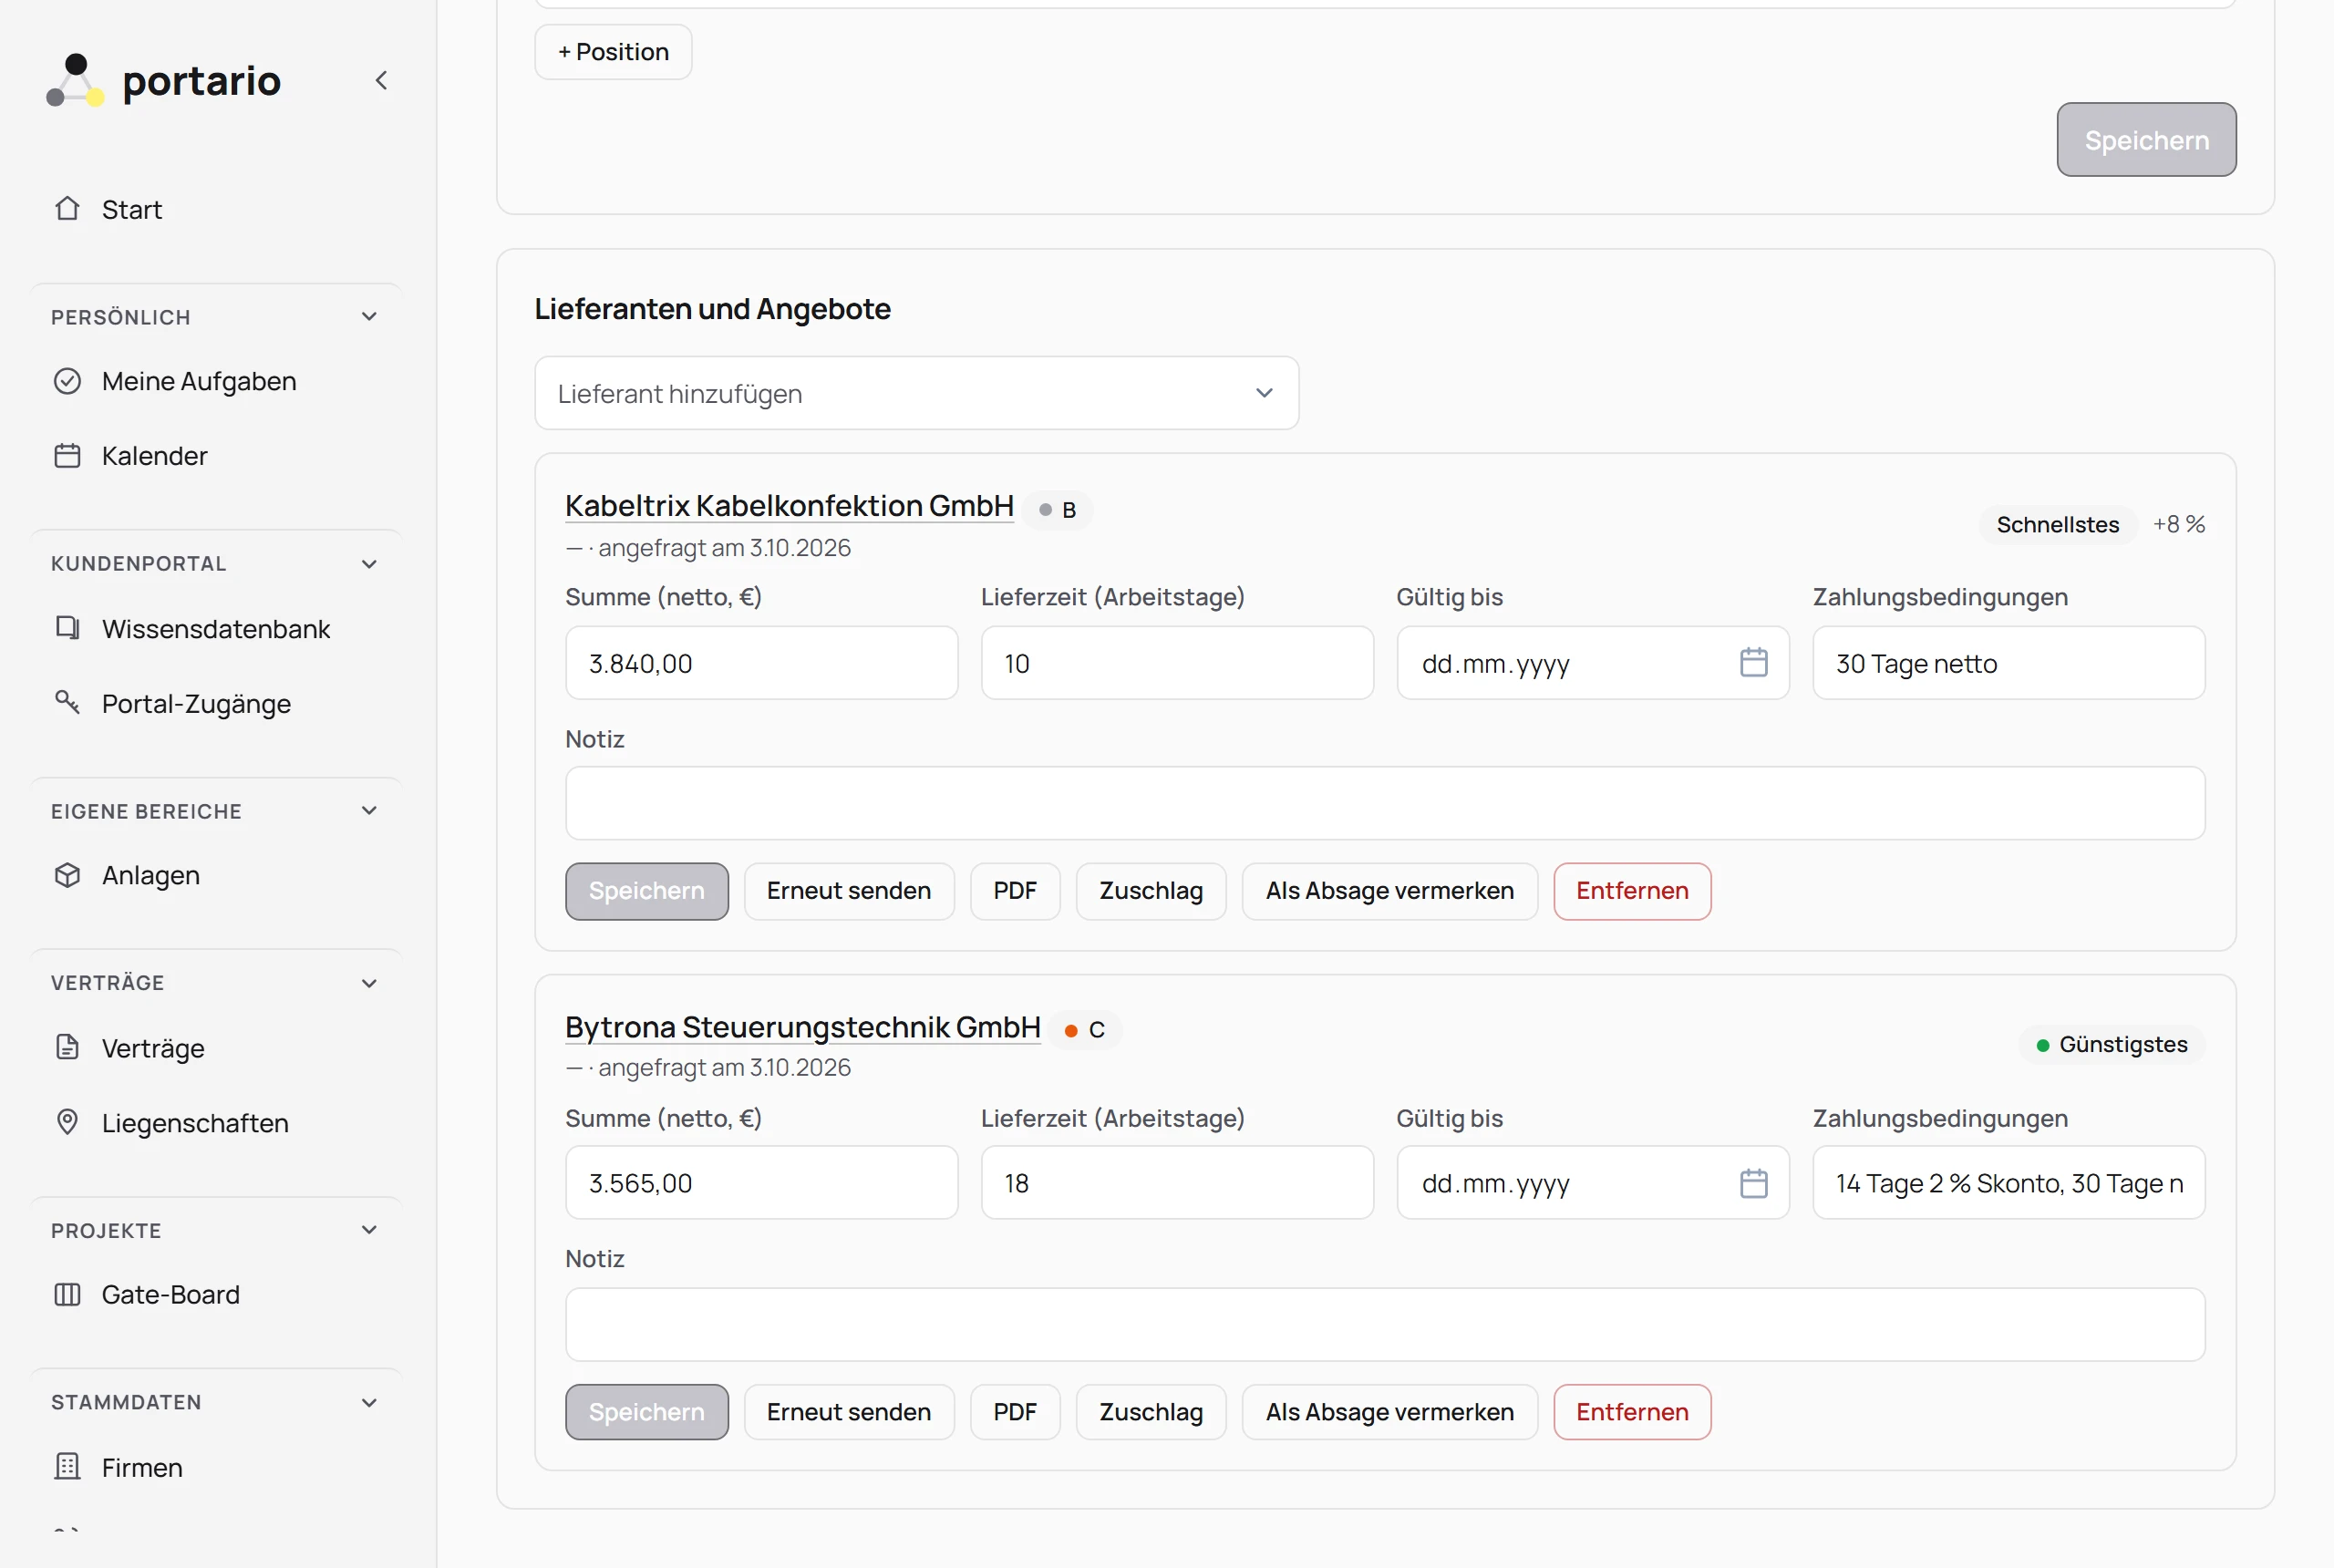Click the Wissensdatenbank book icon

(x=67, y=628)
